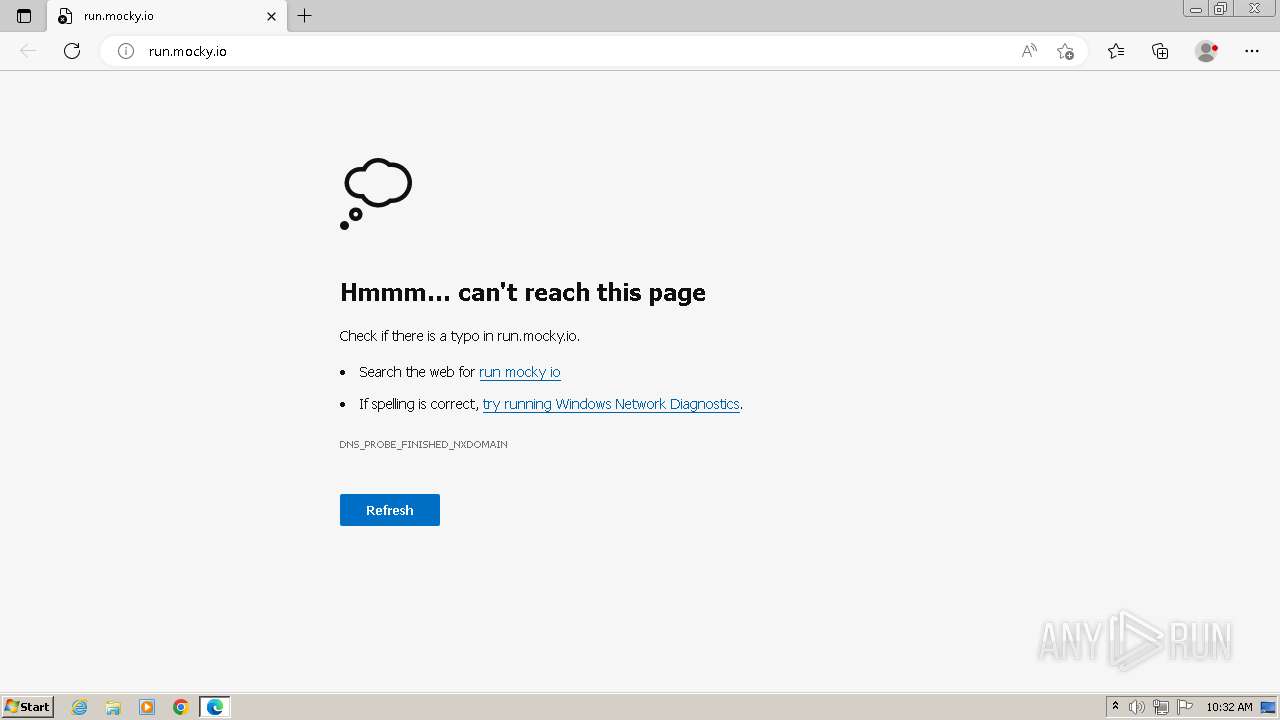Image resolution: width=1280 pixels, height=720 pixels.
Task: Click the DNS_PROBE_FINISHED_NXDOMAIN error text
Action: pyautogui.click(x=423, y=444)
